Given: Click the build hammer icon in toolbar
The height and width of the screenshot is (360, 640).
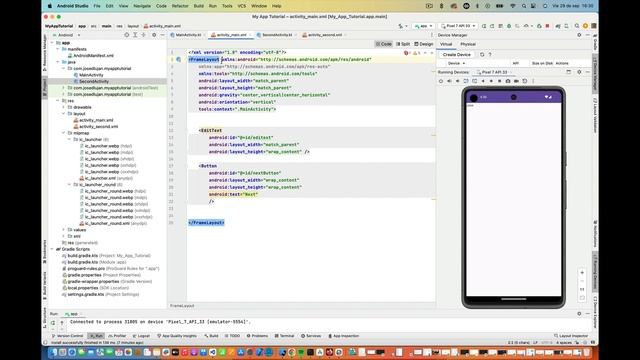Looking at the screenshot, I should [x=401, y=26].
